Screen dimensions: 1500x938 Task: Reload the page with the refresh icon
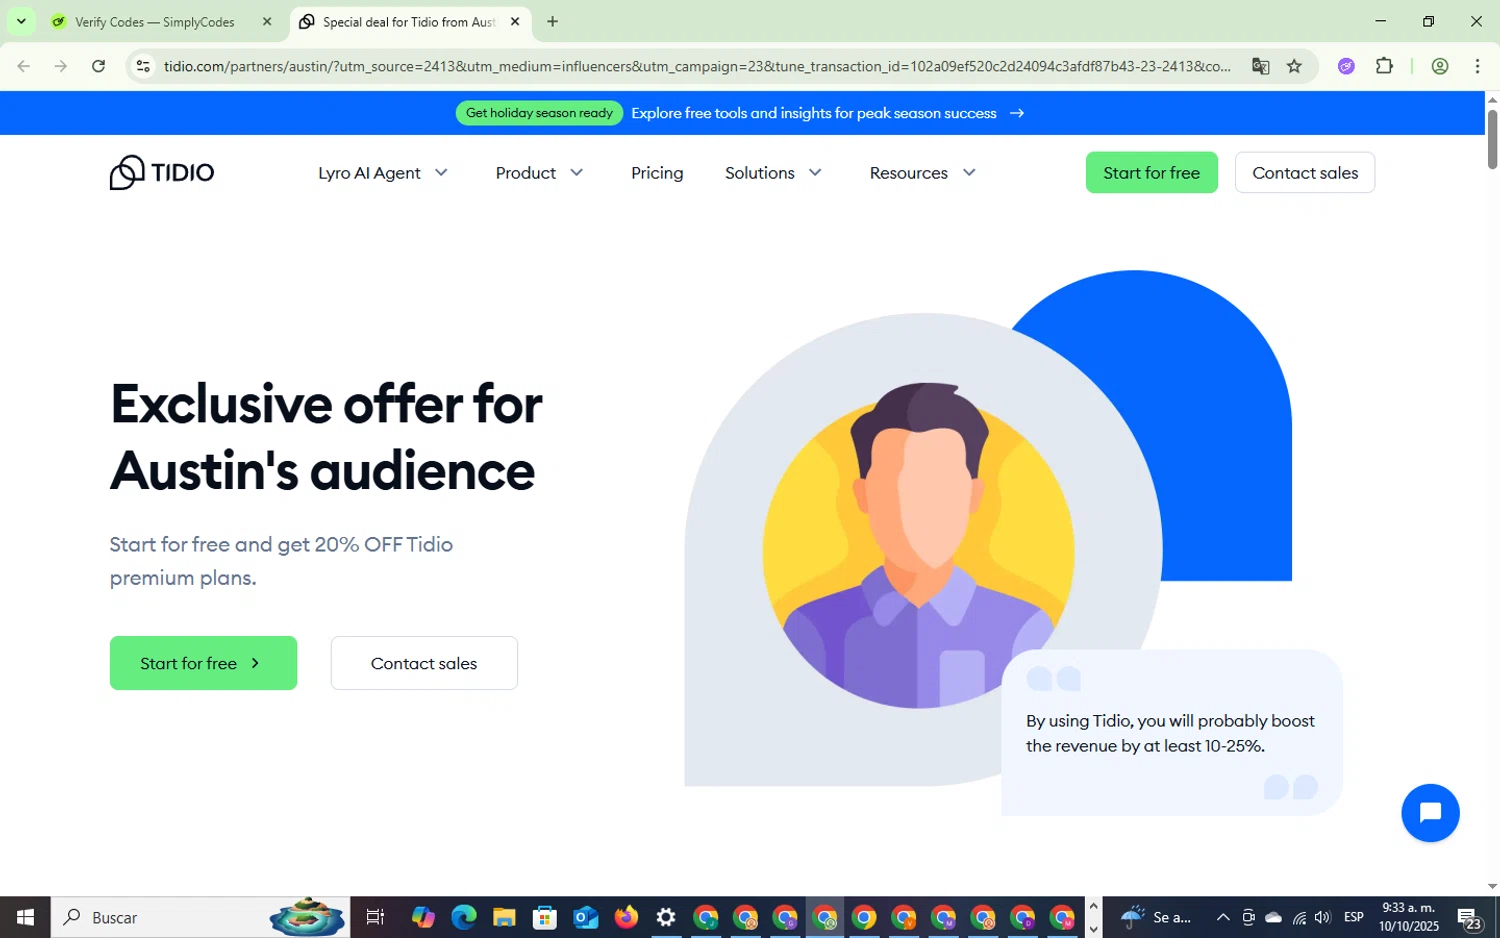click(x=98, y=66)
